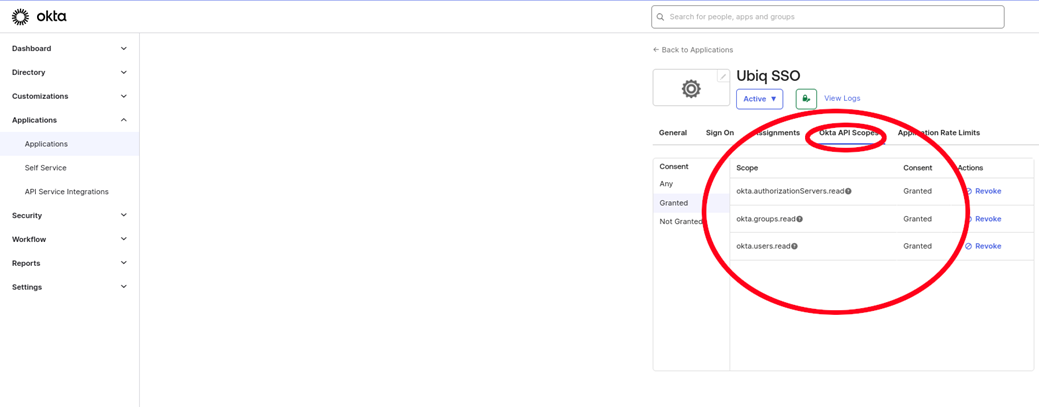The height and width of the screenshot is (407, 1039).
Task: Switch to the Sign On tab
Action: 720,133
